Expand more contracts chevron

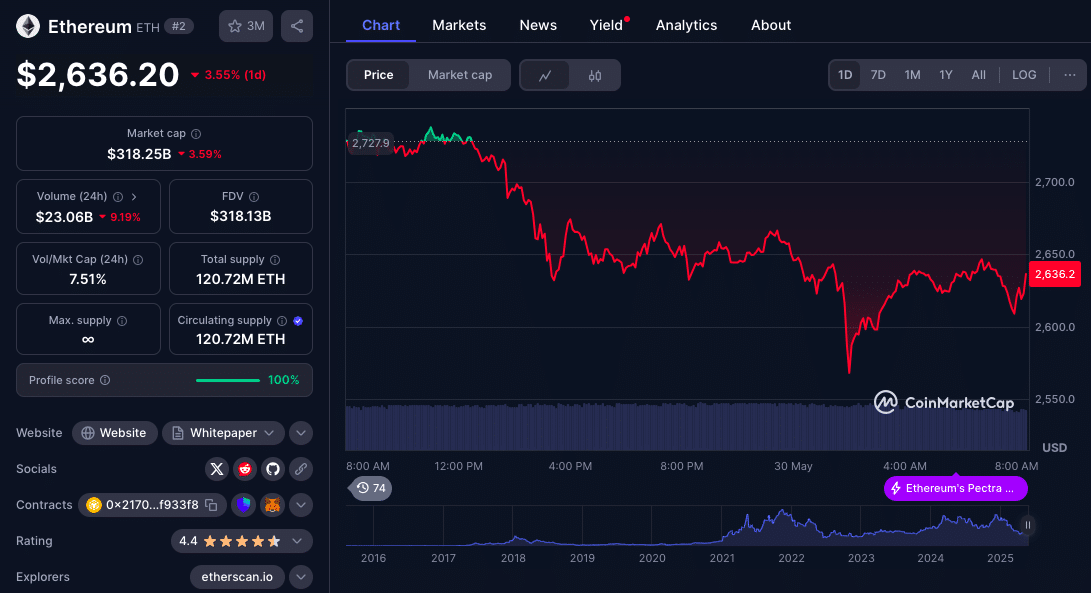[x=301, y=505]
